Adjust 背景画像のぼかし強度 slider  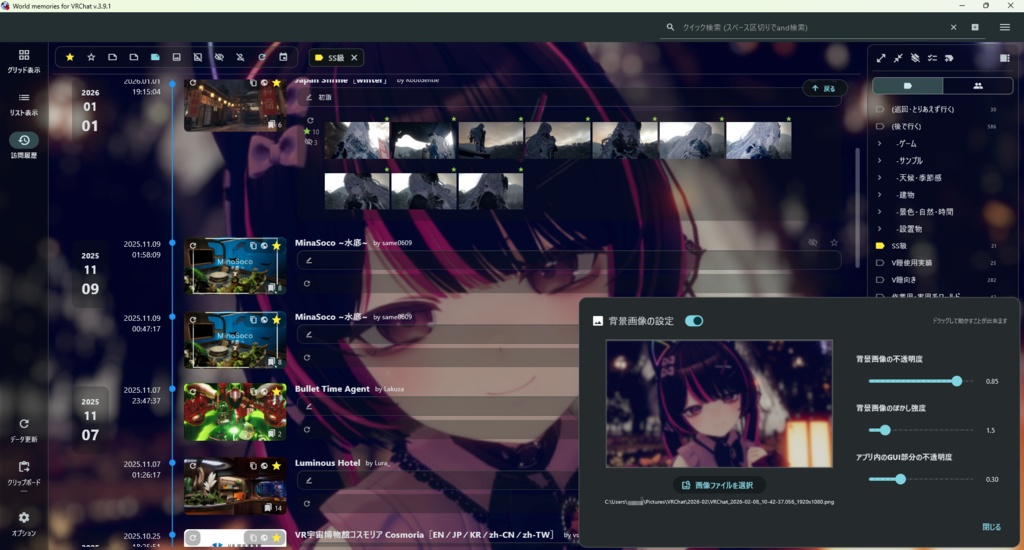click(x=920, y=430)
